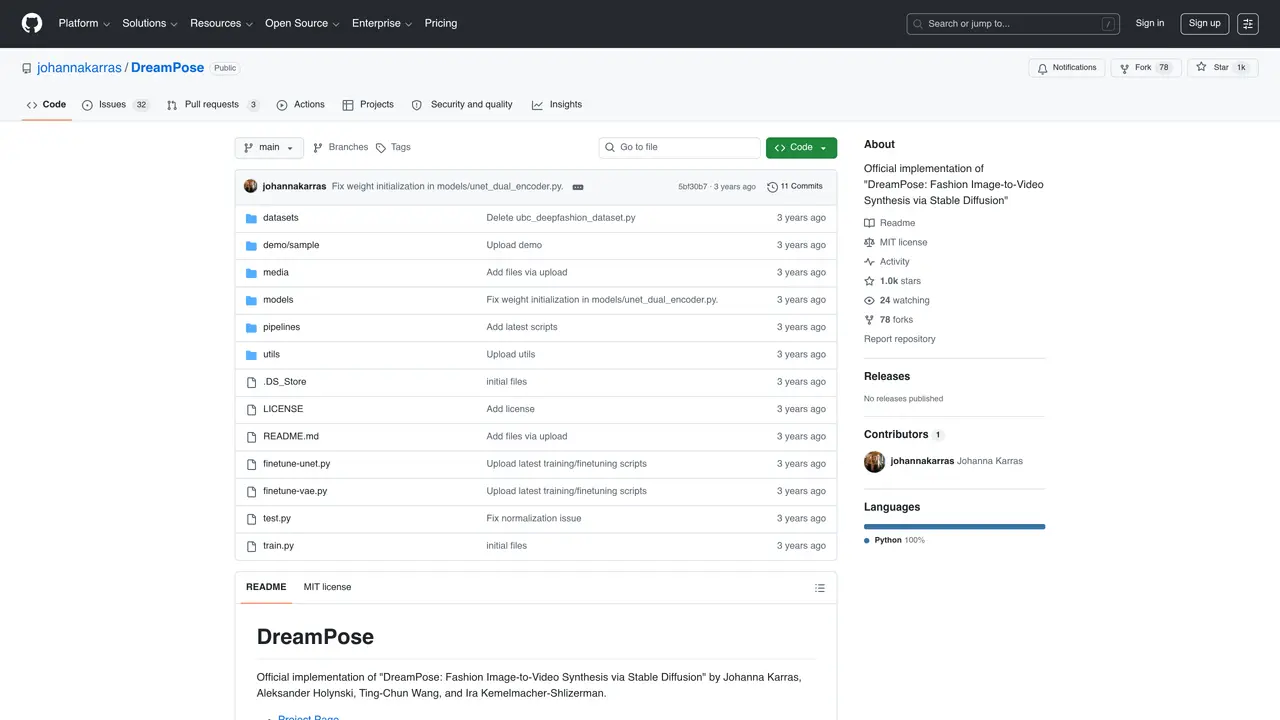
Task: Open the utils folder icon
Action: [x=252, y=355]
